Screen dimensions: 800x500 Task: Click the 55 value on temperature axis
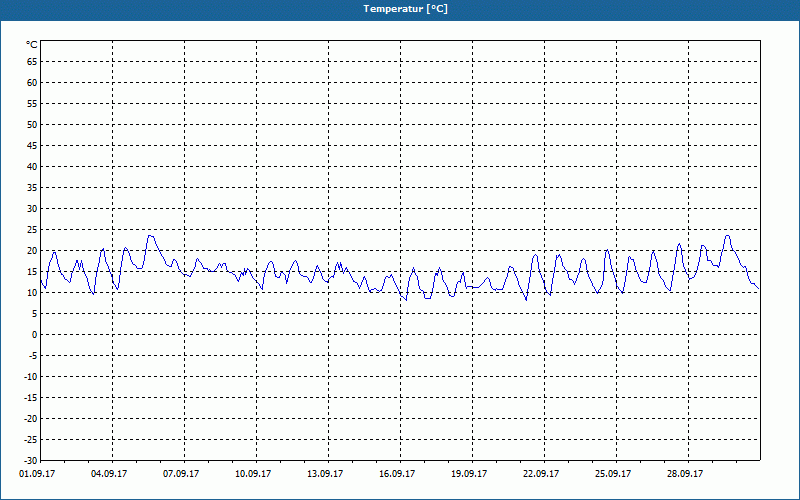tap(32, 104)
